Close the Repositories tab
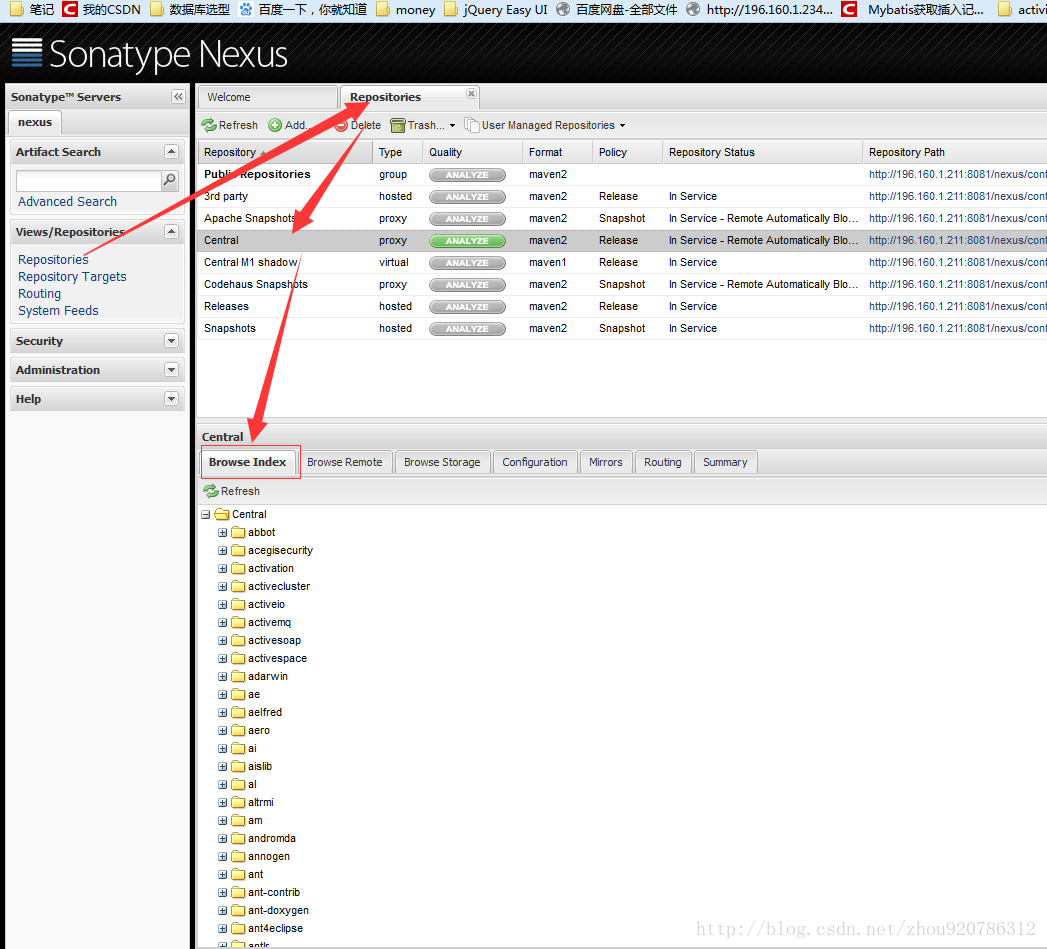The height and width of the screenshot is (949, 1047). [471, 93]
